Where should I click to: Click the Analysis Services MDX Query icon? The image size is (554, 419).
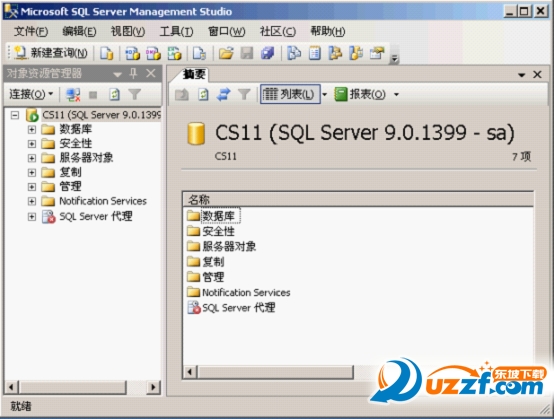pyautogui.click(x=132, y=53)
